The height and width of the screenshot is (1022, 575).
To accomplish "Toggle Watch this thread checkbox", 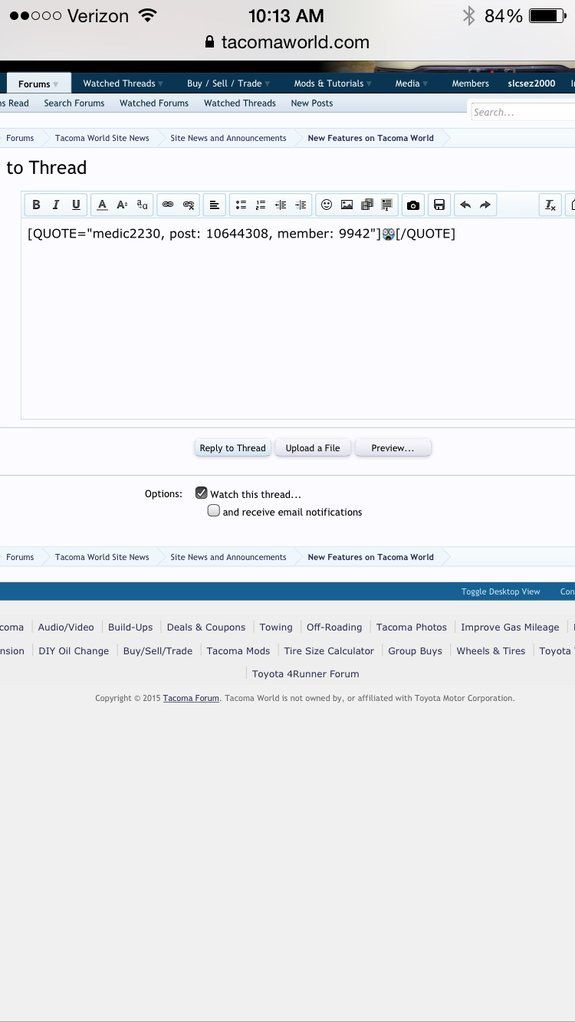I will pos(201,493).
